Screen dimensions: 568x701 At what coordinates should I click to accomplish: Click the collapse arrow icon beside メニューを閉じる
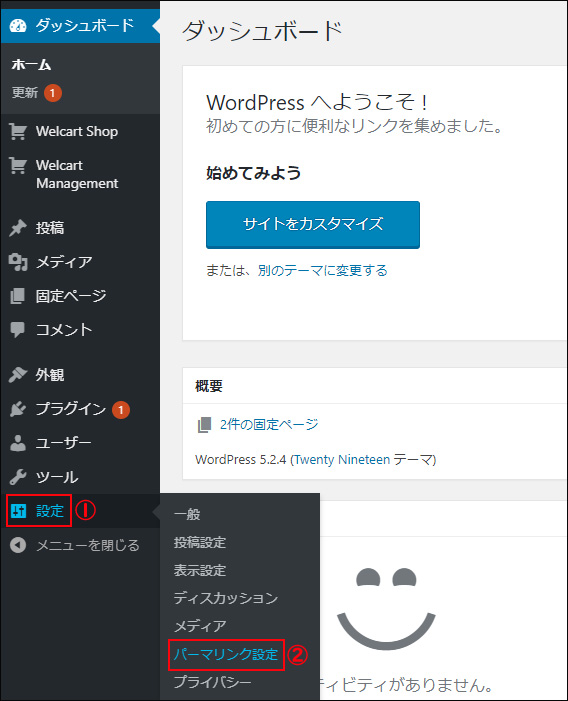[18, 545]
